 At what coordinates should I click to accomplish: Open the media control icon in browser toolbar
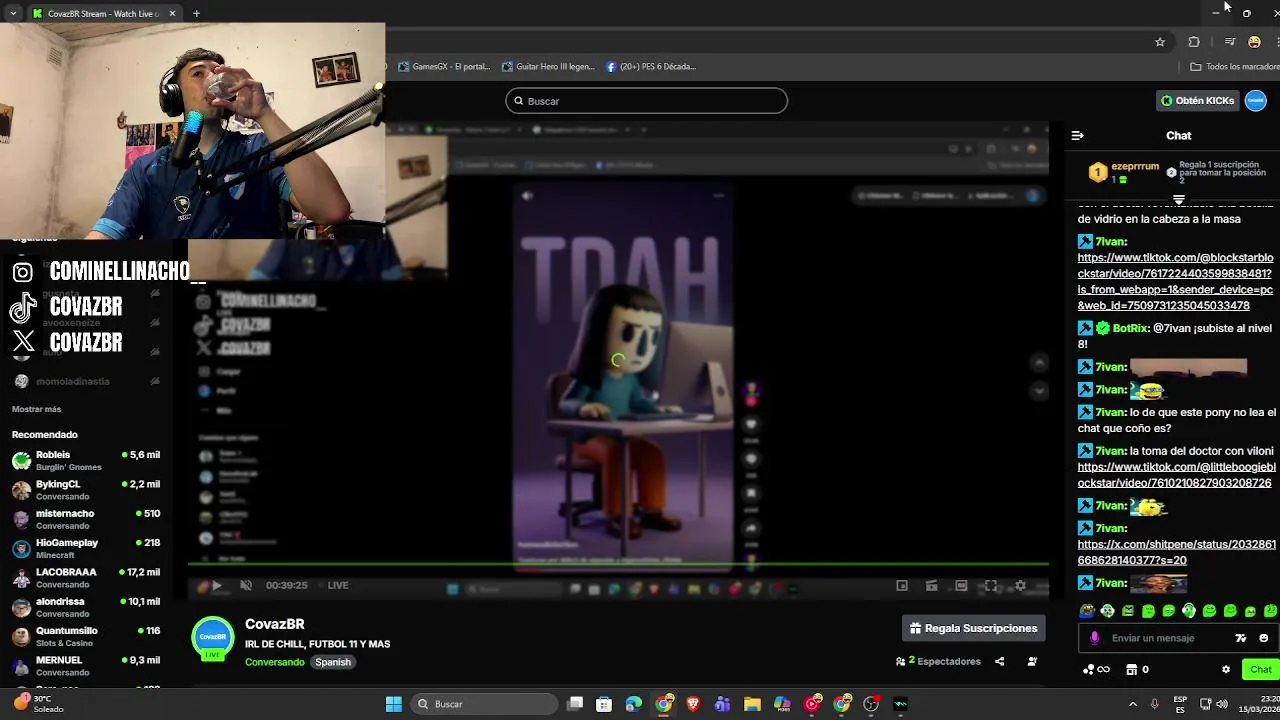pos(1230,42)
